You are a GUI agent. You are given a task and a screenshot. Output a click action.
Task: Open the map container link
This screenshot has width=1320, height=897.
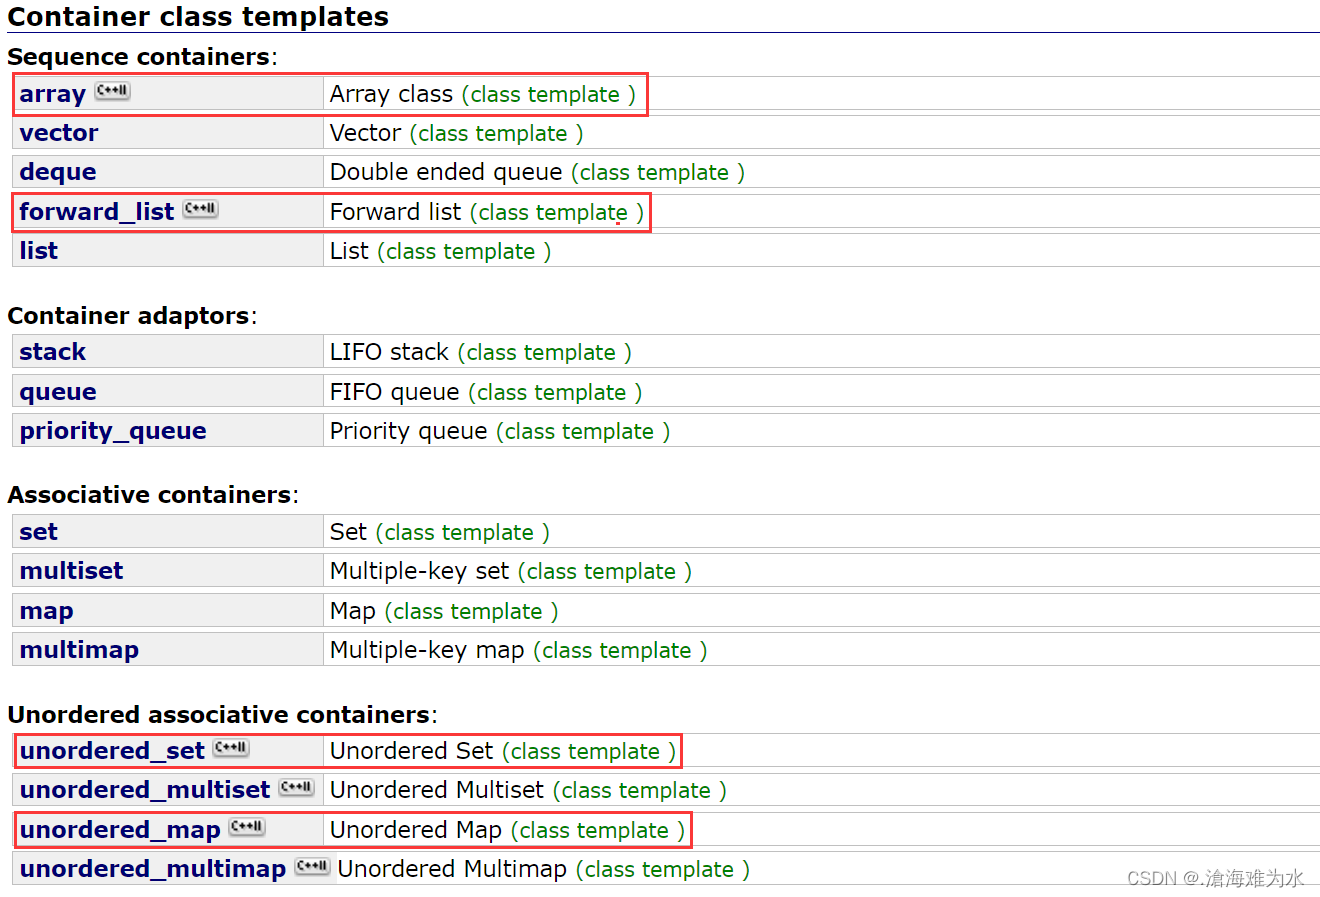[46, 611]
